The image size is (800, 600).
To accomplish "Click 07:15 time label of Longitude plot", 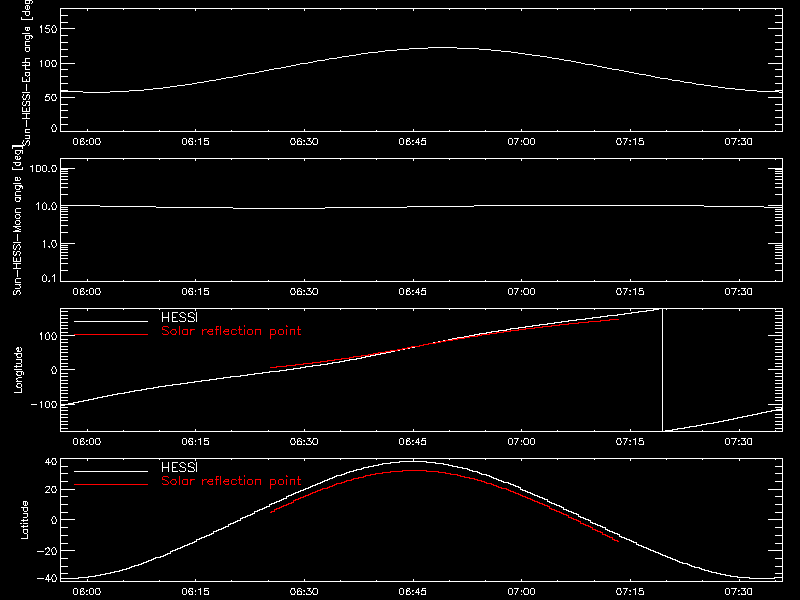I will [x=630, y=442].
